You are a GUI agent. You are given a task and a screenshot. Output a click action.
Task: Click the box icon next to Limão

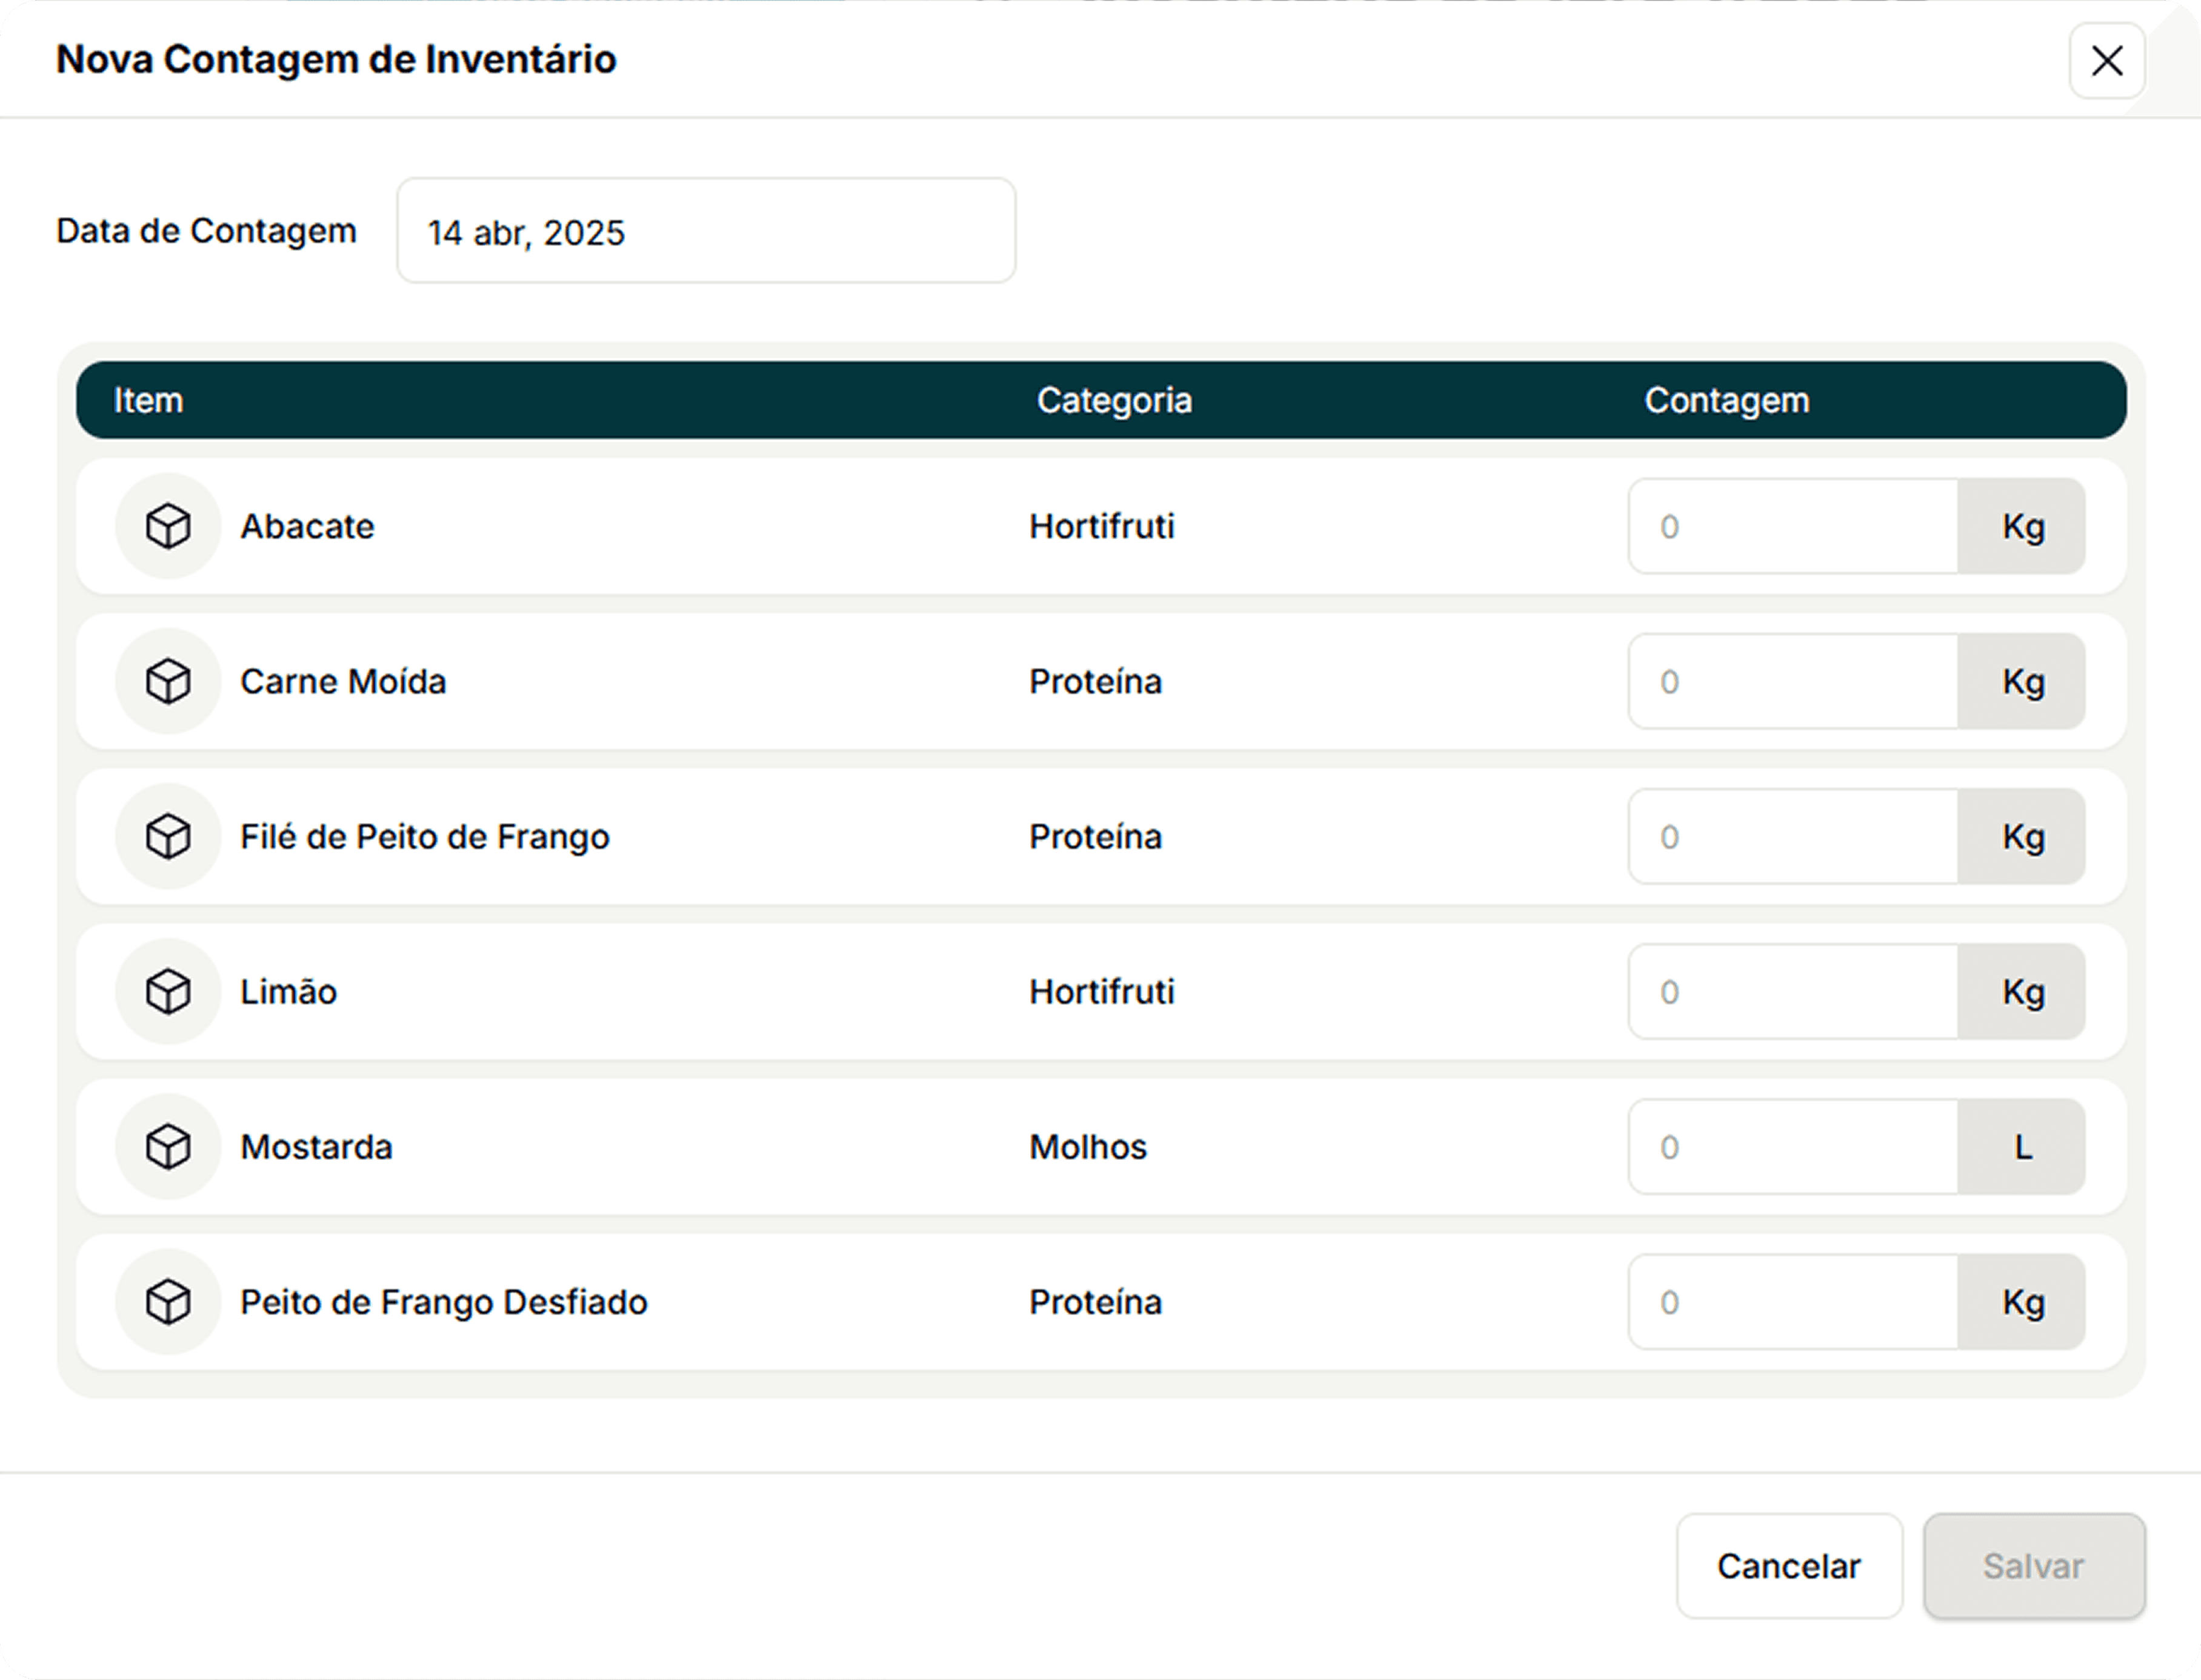[x=168, y=991]
